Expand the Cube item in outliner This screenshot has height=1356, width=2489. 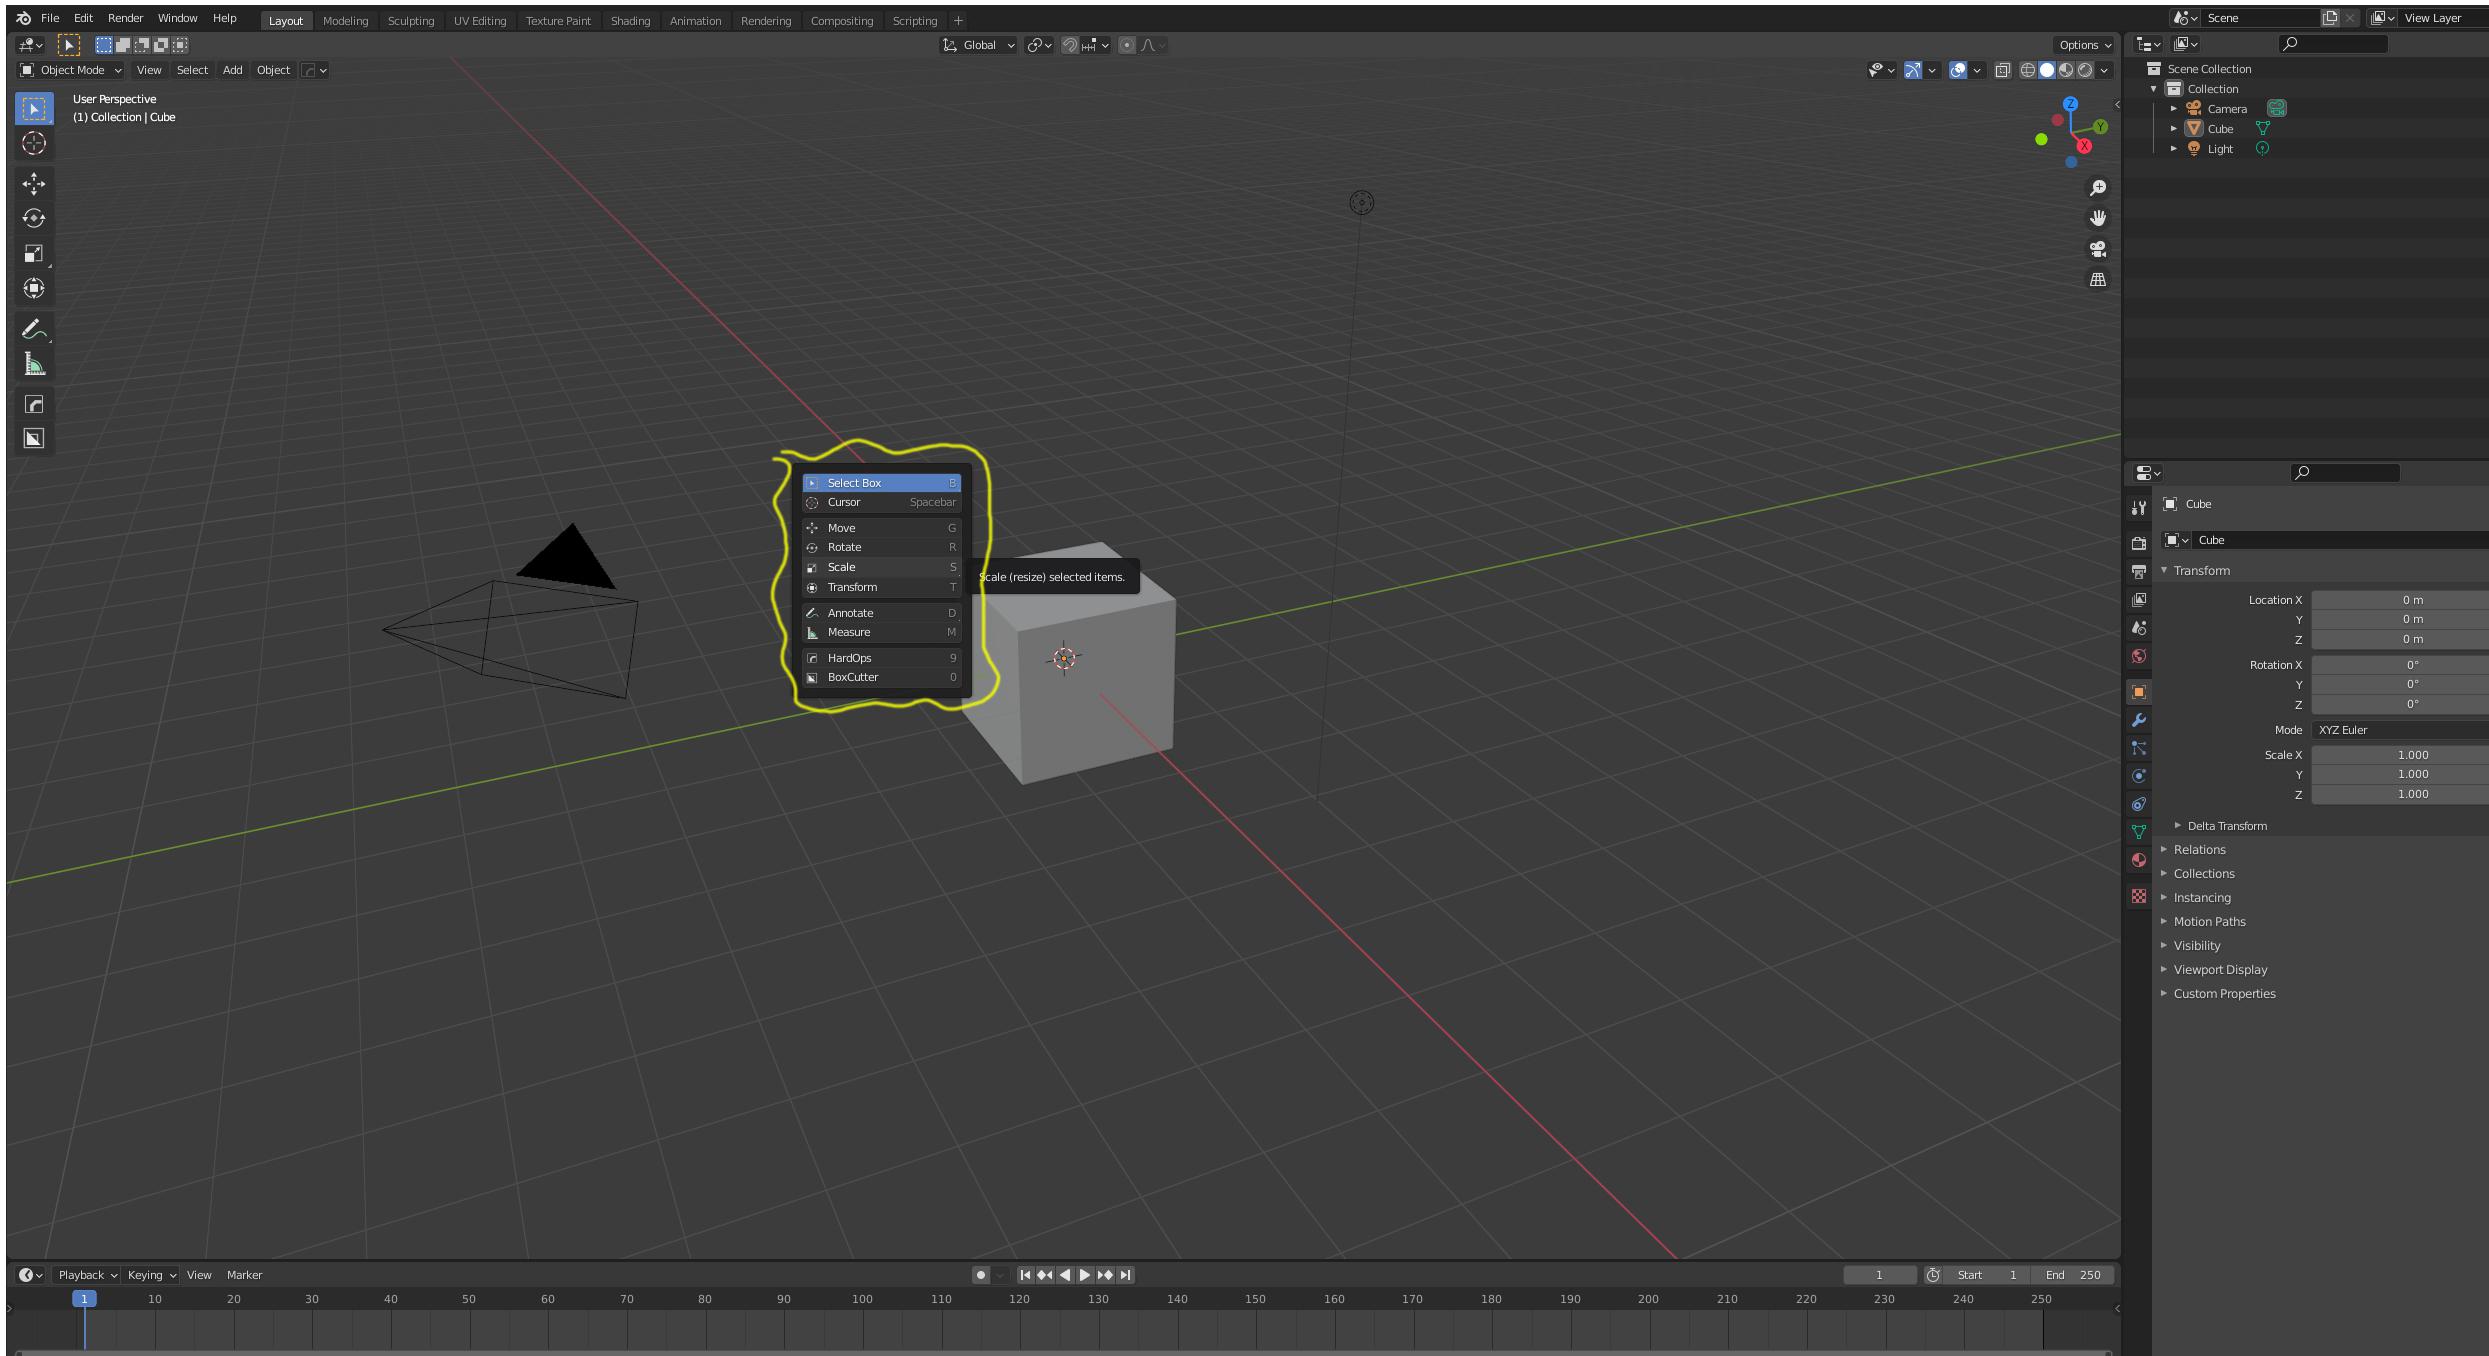tap(2173, 129)
